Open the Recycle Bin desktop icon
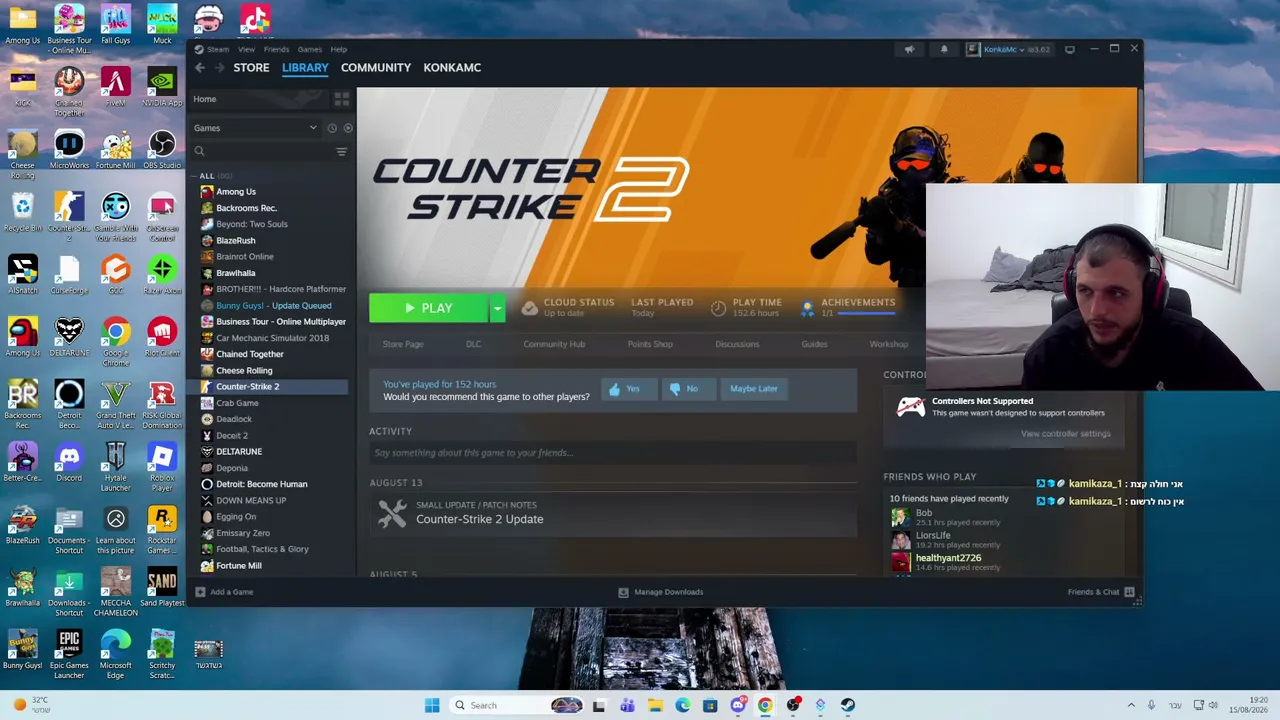 coord(22,212)
